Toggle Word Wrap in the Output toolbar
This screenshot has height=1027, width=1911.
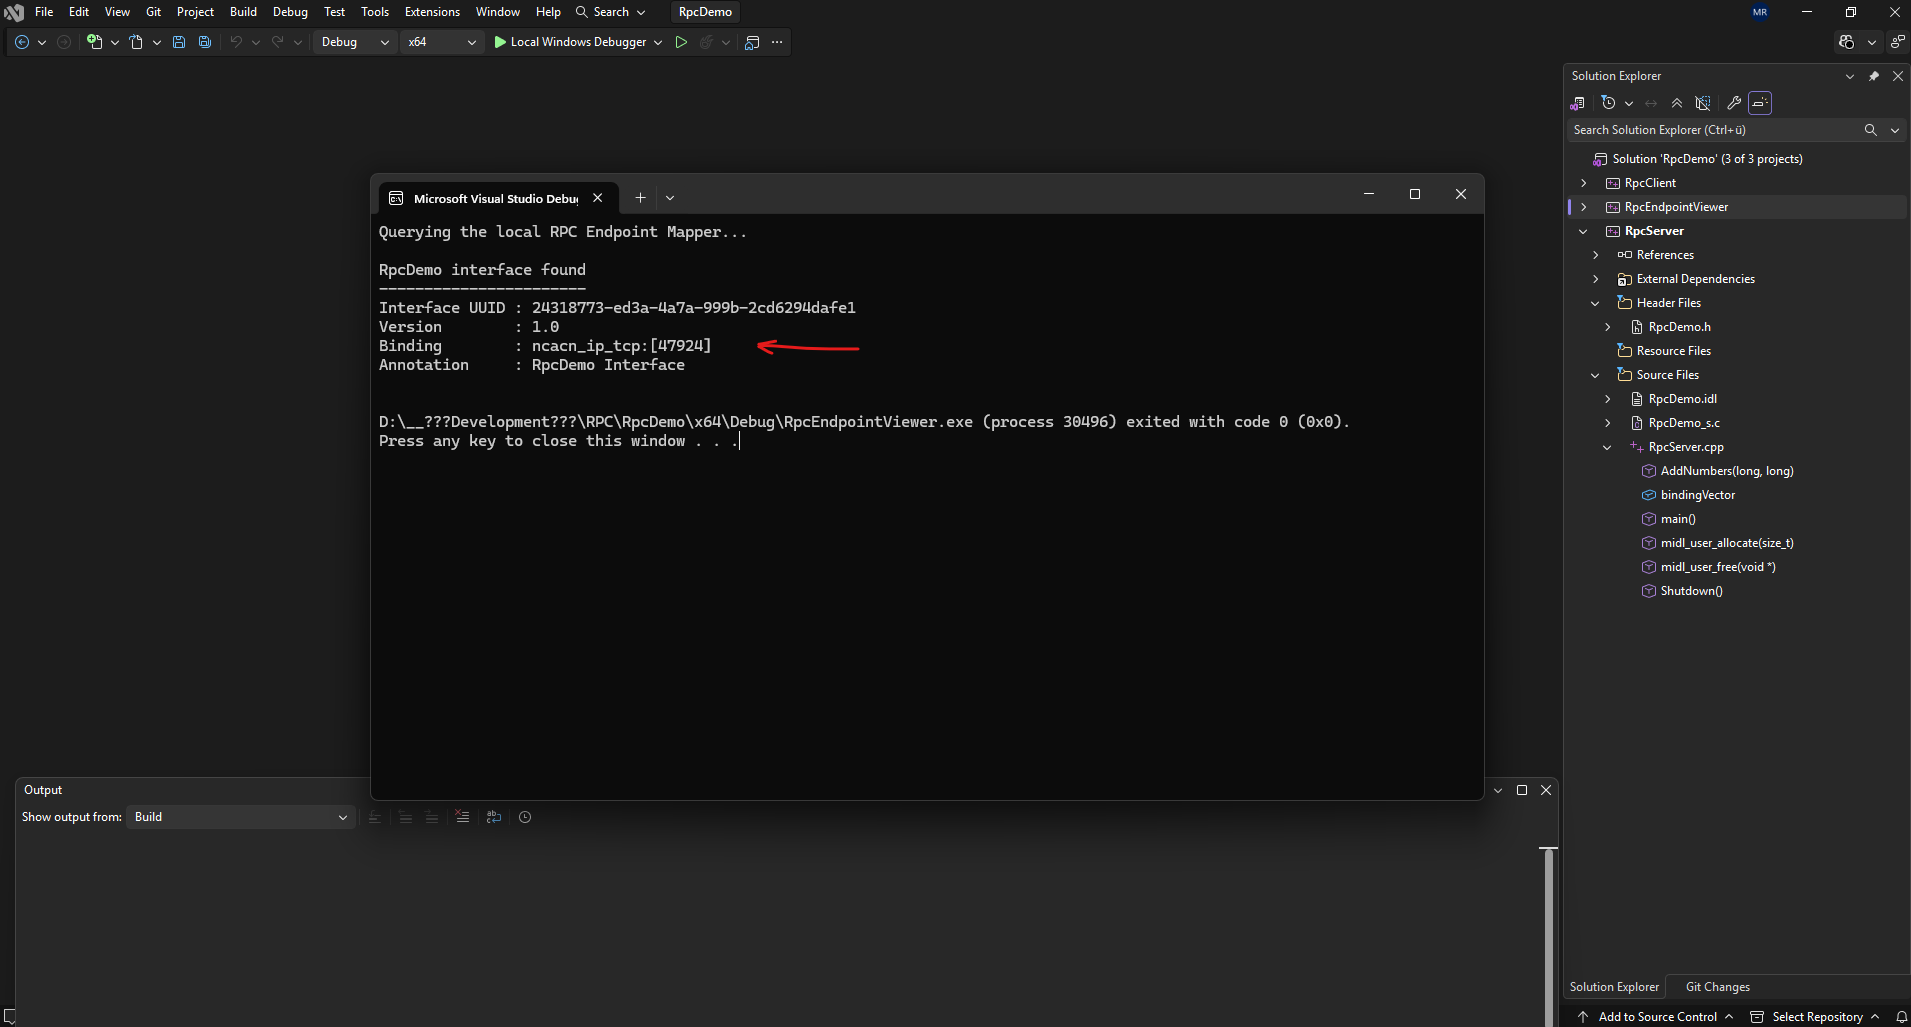(494, 817)
